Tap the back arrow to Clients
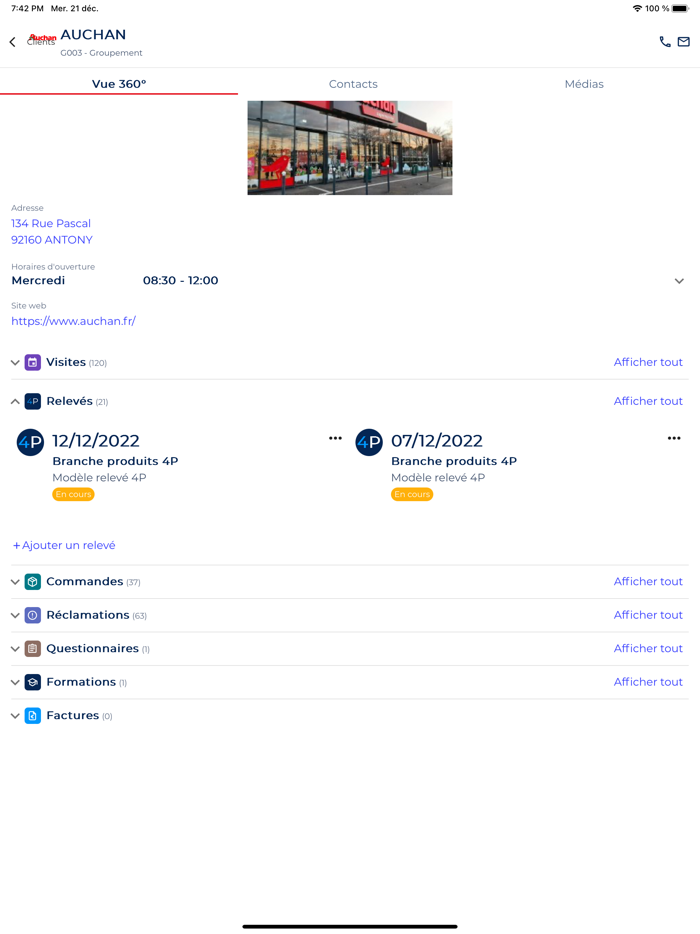 coord(13,42)
